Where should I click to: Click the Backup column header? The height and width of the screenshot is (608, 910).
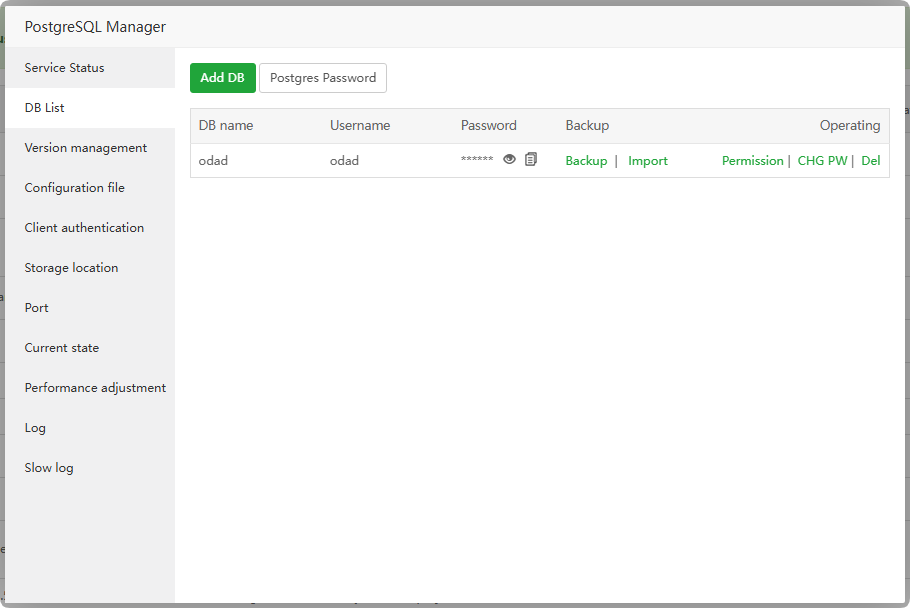(x=587, y=125)
